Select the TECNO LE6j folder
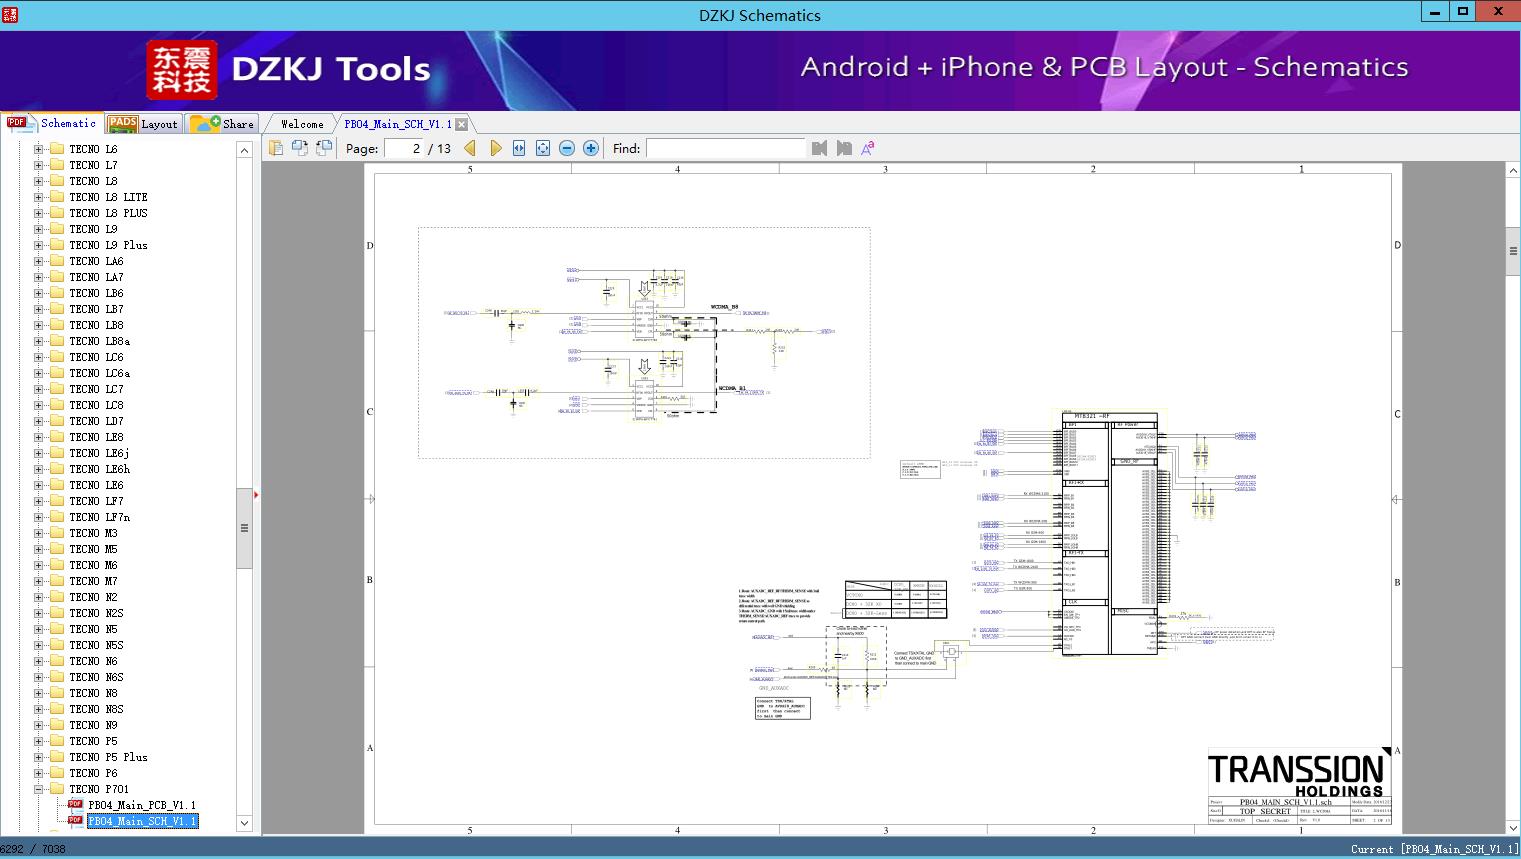The height and width of the screenshot is (859, 1521). coord(99,453)
